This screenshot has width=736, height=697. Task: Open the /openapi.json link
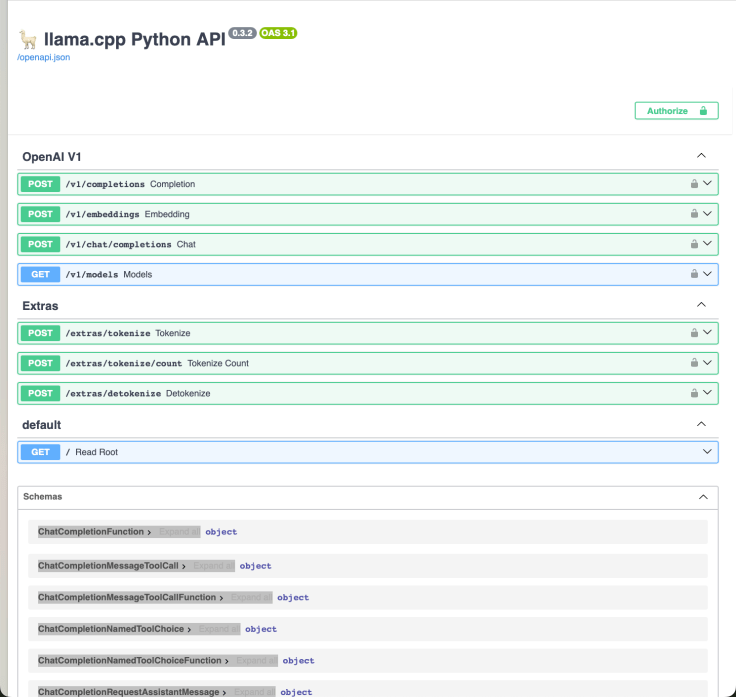click(x=44, y=57)
